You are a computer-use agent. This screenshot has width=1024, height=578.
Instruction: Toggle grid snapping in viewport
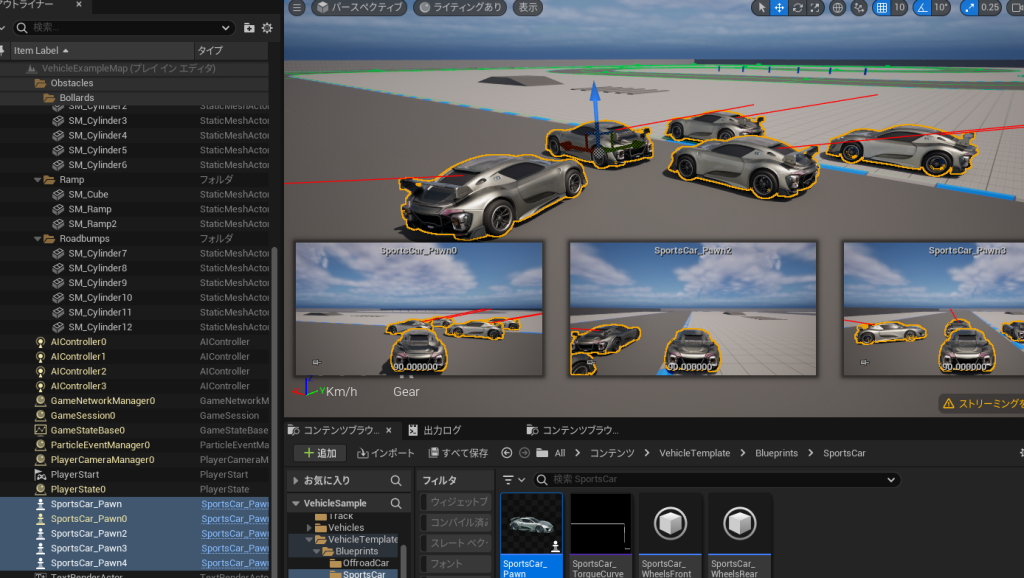pos(881,8)
